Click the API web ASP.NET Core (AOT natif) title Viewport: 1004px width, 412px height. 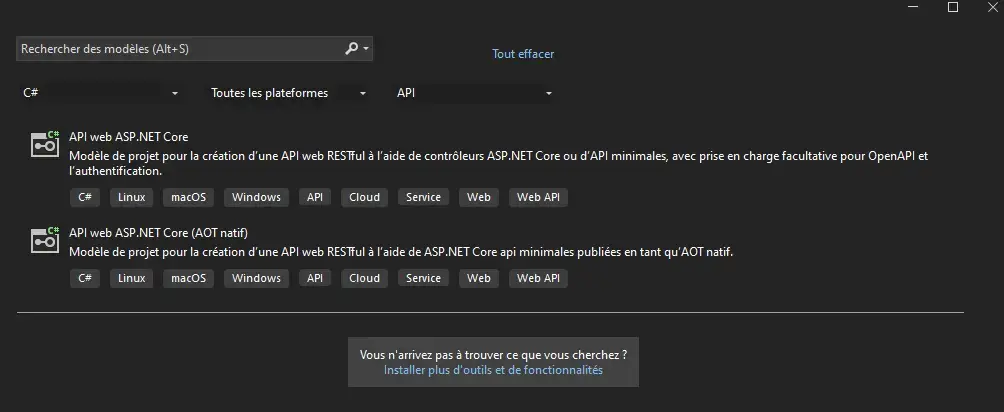[x=158, y=233]
